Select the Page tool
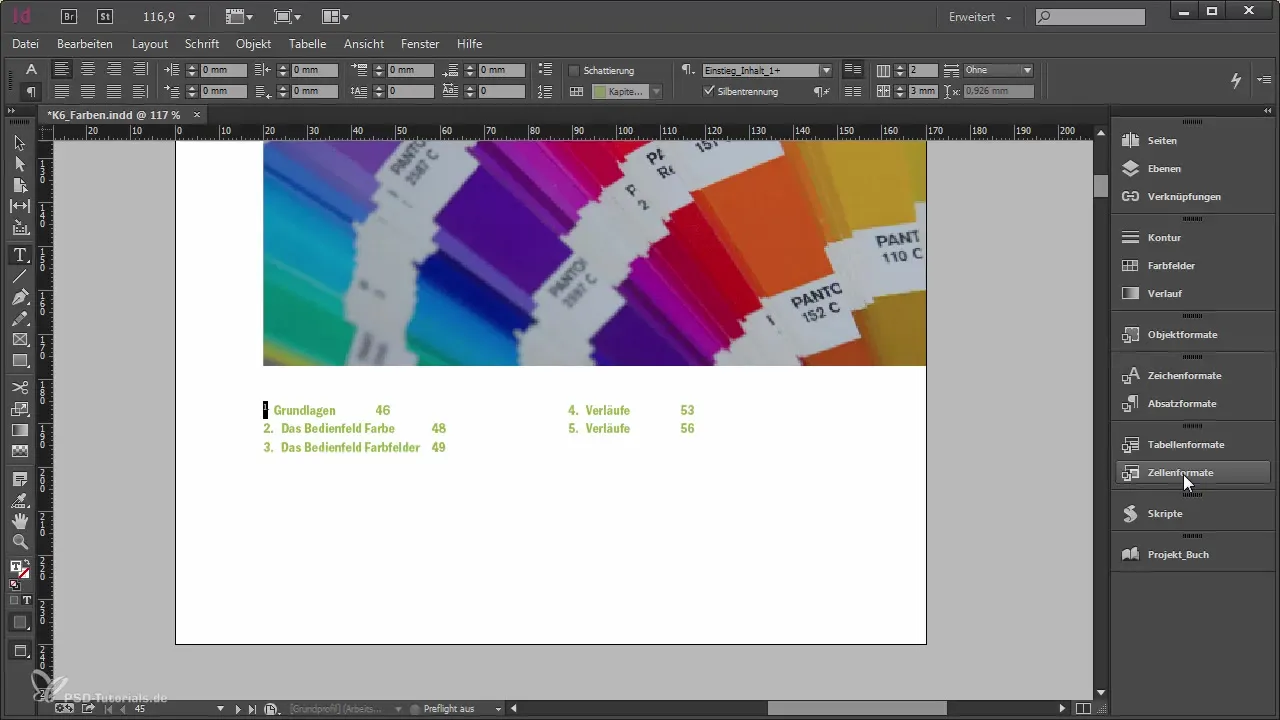The image size is (1280, 720). (19, 185)
